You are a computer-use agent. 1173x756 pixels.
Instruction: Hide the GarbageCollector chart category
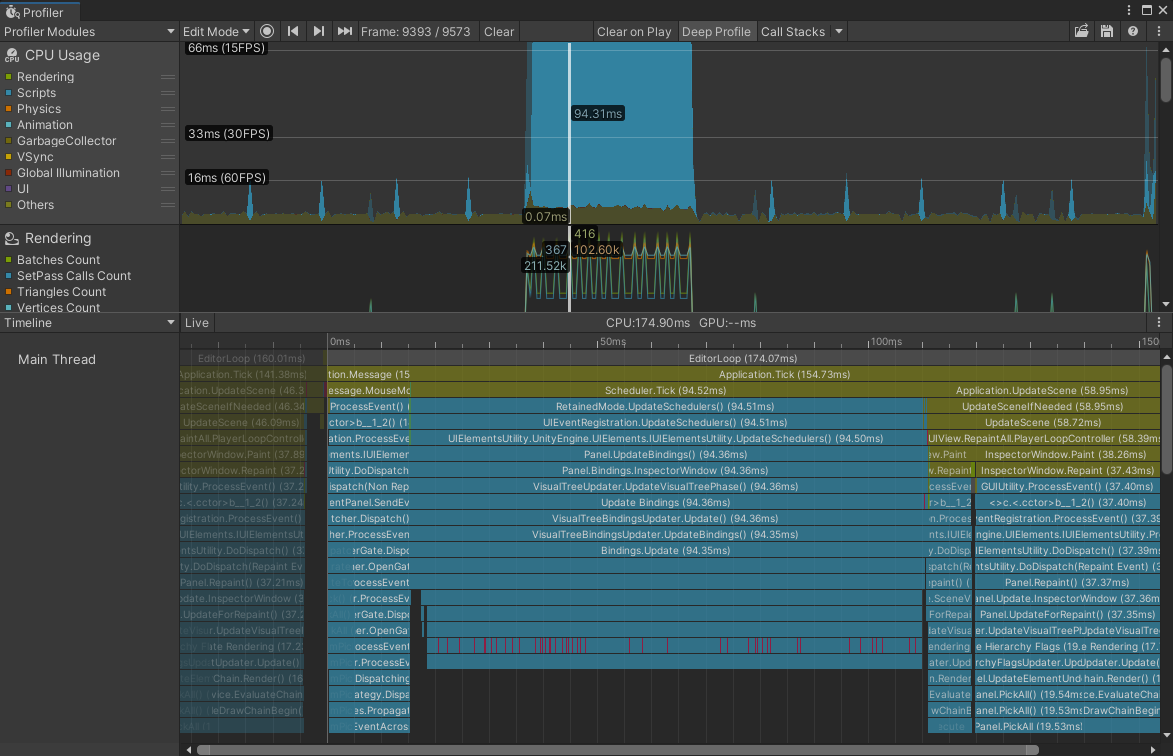tap(9, 140)
